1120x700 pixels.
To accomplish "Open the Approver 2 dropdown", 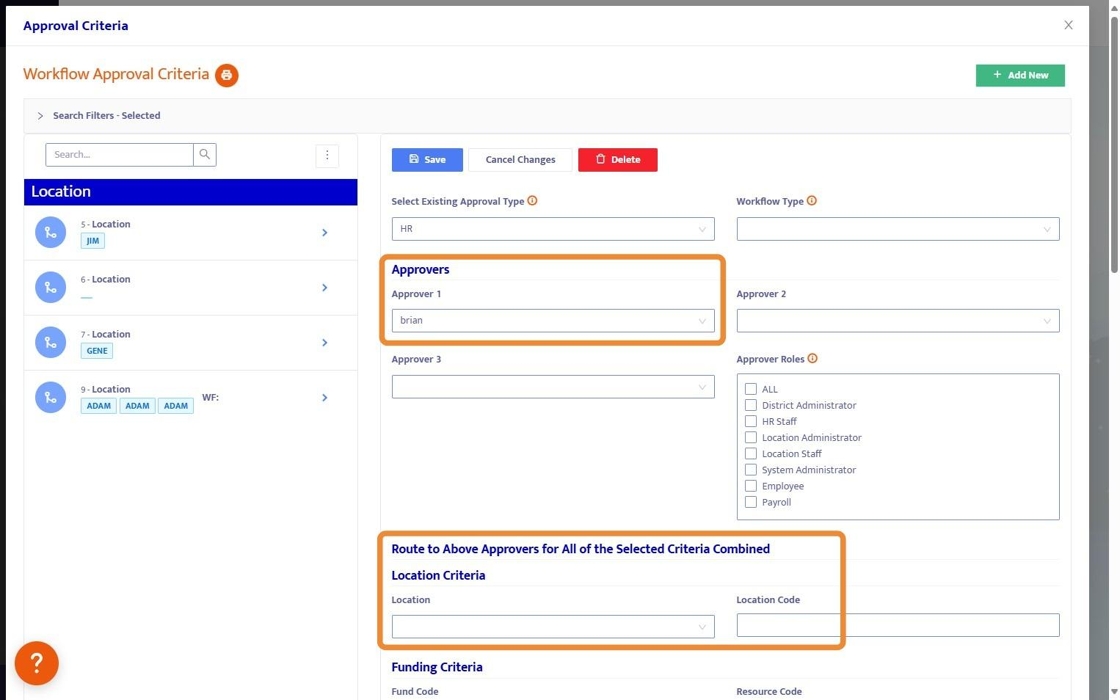I will click(x=898, y=321).
